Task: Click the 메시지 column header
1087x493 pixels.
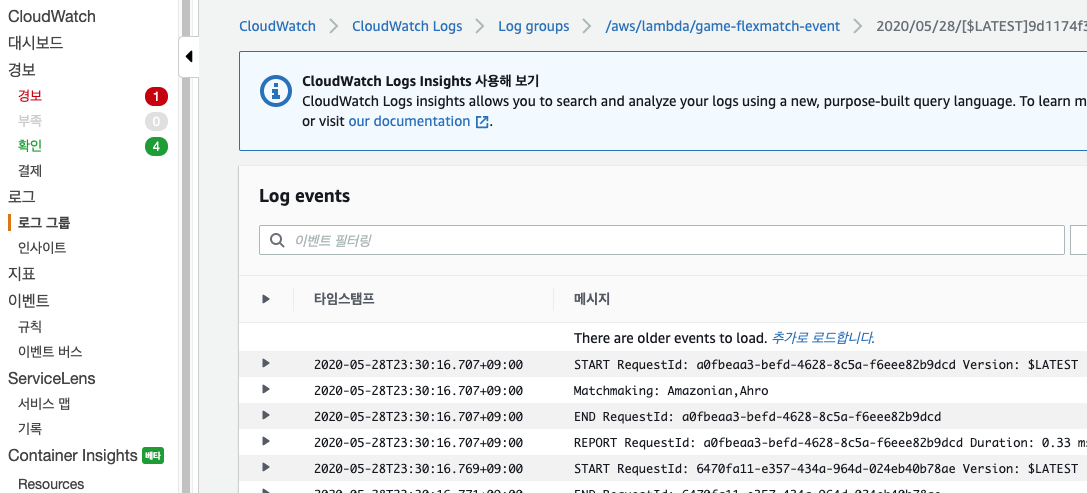Action: (x=591, y=300)
